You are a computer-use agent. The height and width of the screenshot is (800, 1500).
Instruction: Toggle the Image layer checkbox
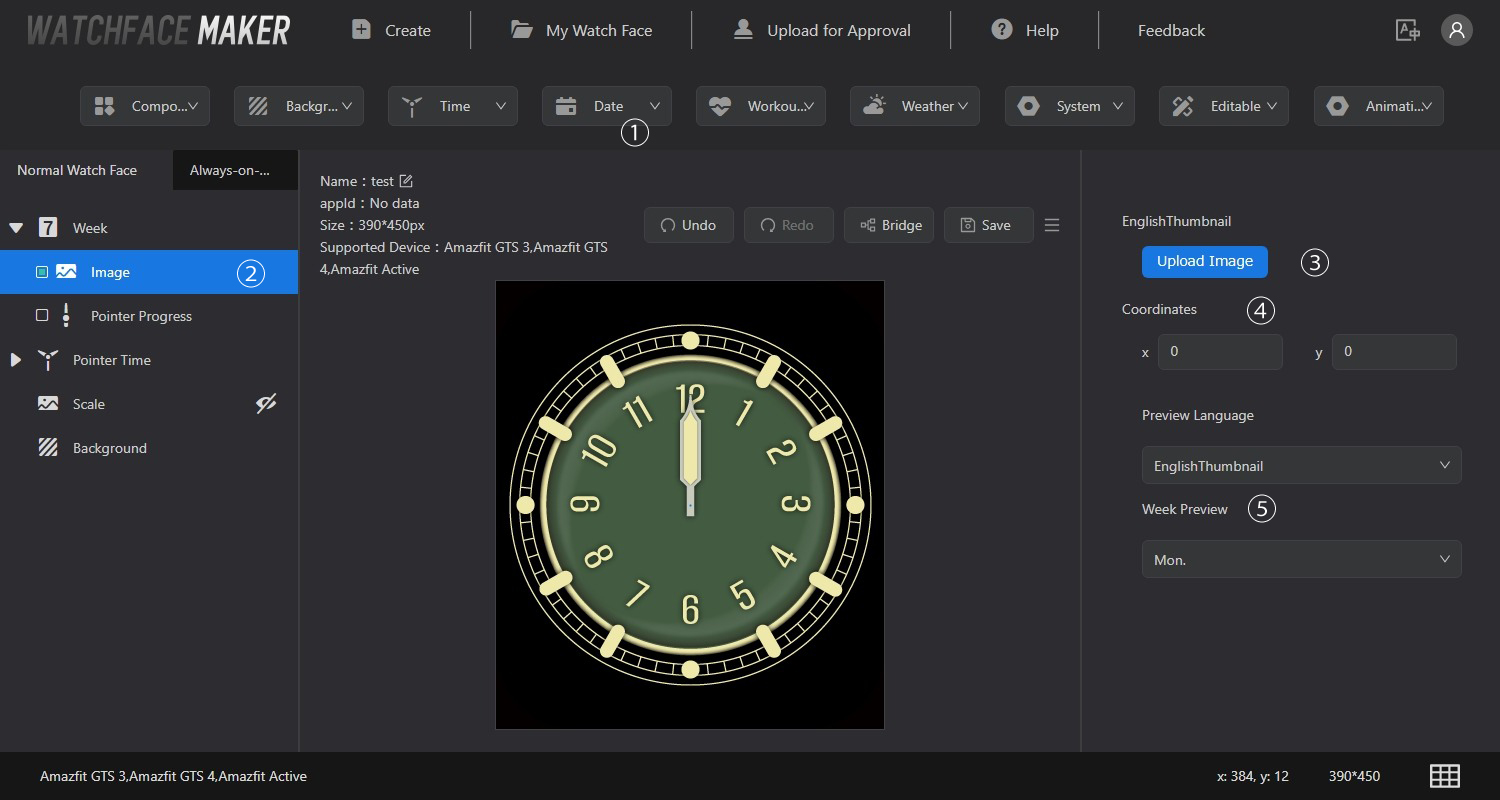(42, 272)
